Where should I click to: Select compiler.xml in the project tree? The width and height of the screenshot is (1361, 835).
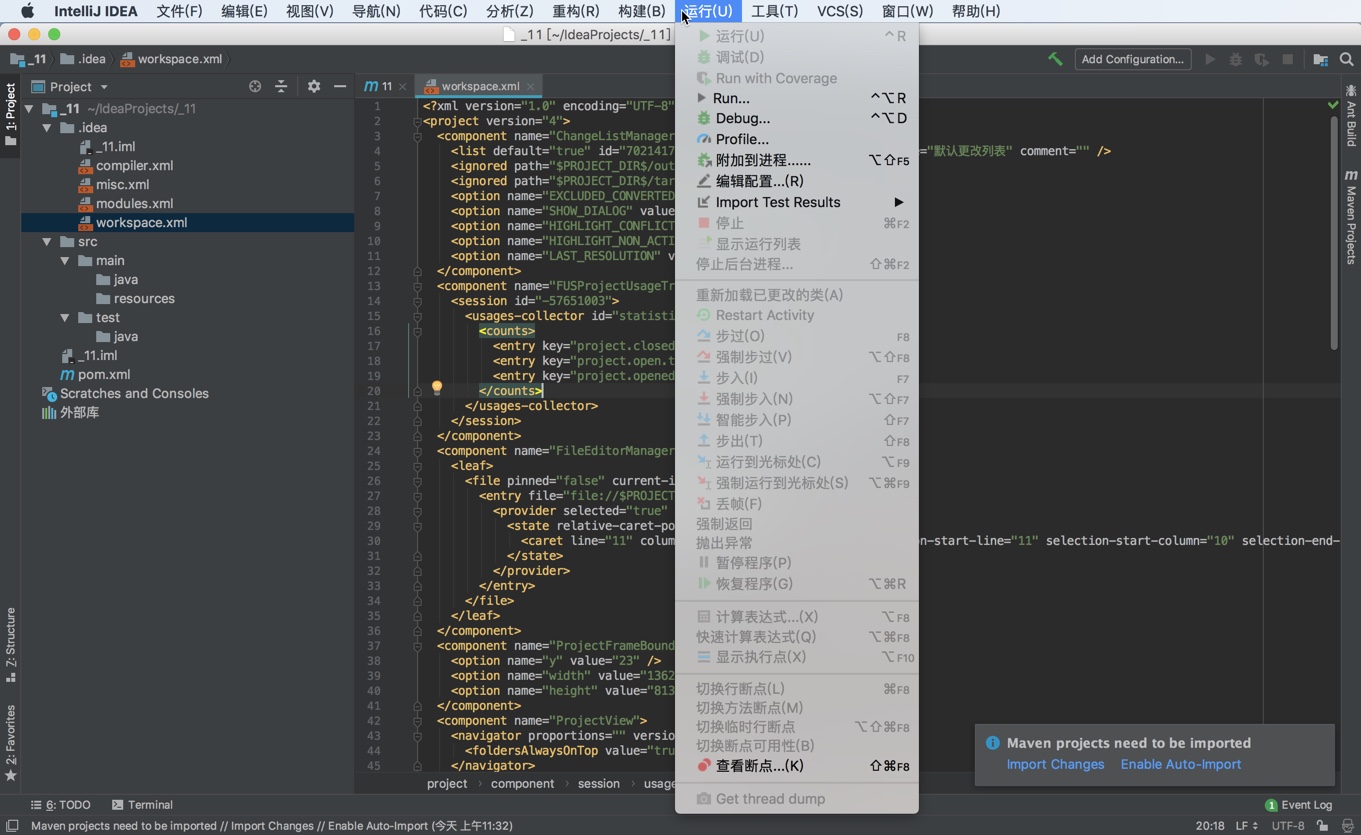pos(134,166)
